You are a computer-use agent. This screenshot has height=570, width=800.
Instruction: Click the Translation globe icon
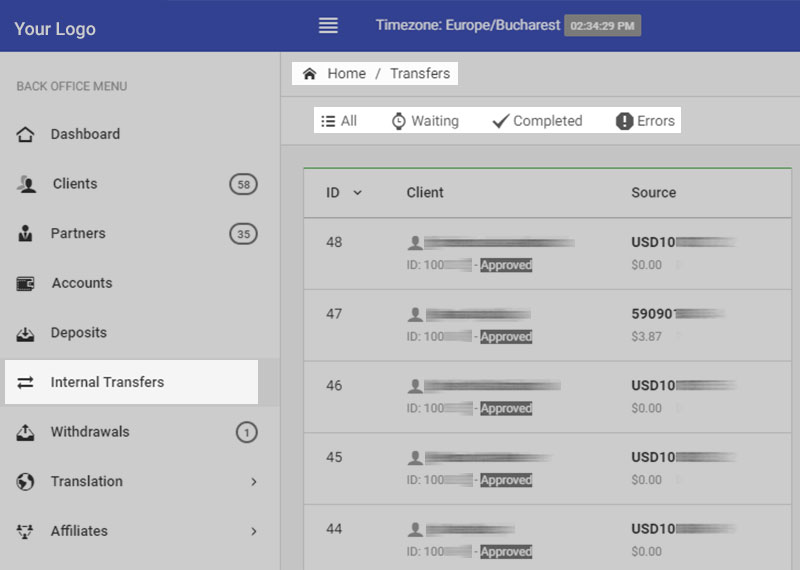26,482
